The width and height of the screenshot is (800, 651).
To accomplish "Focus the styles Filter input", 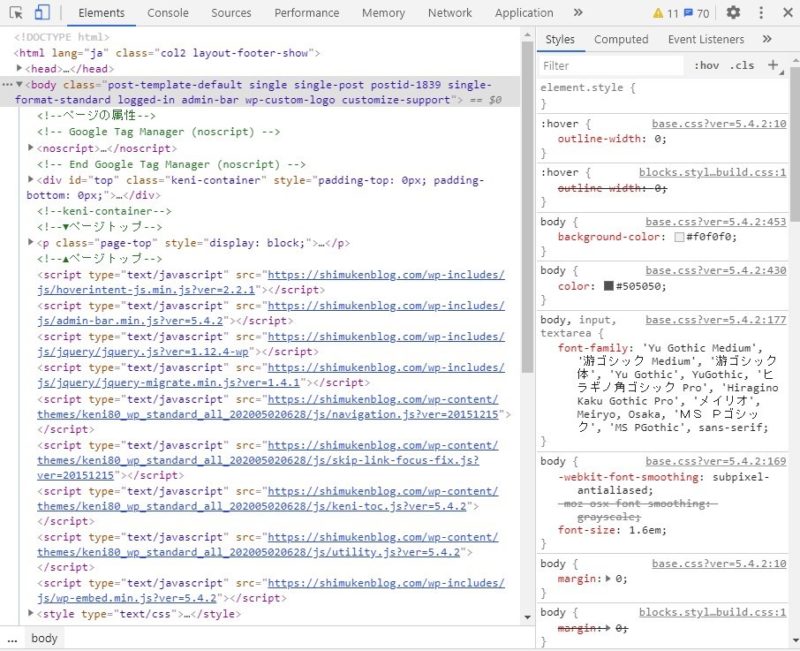I will tap(612, 66).
